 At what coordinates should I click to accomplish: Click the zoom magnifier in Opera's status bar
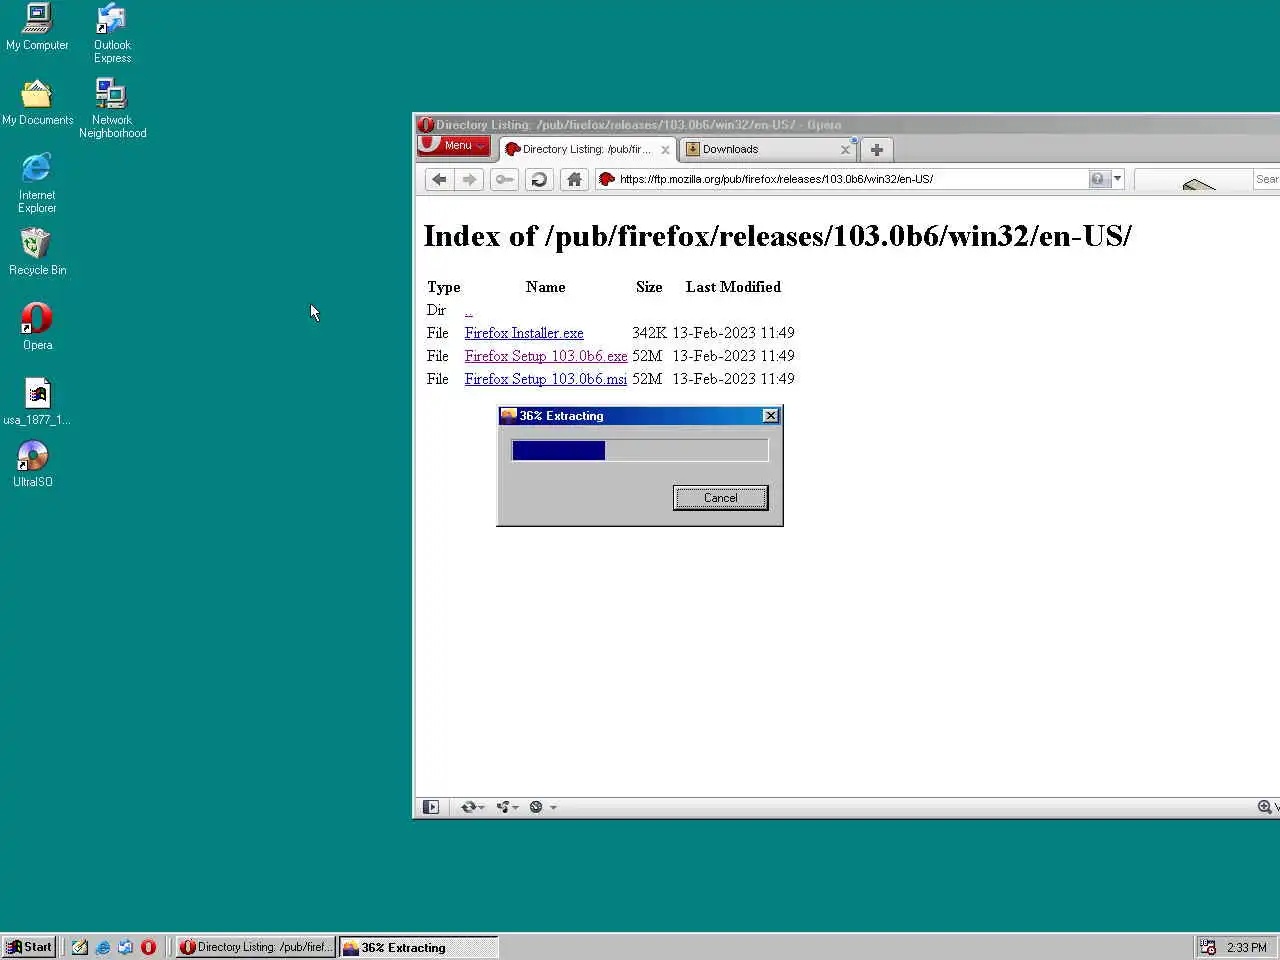coord(1265,807)
